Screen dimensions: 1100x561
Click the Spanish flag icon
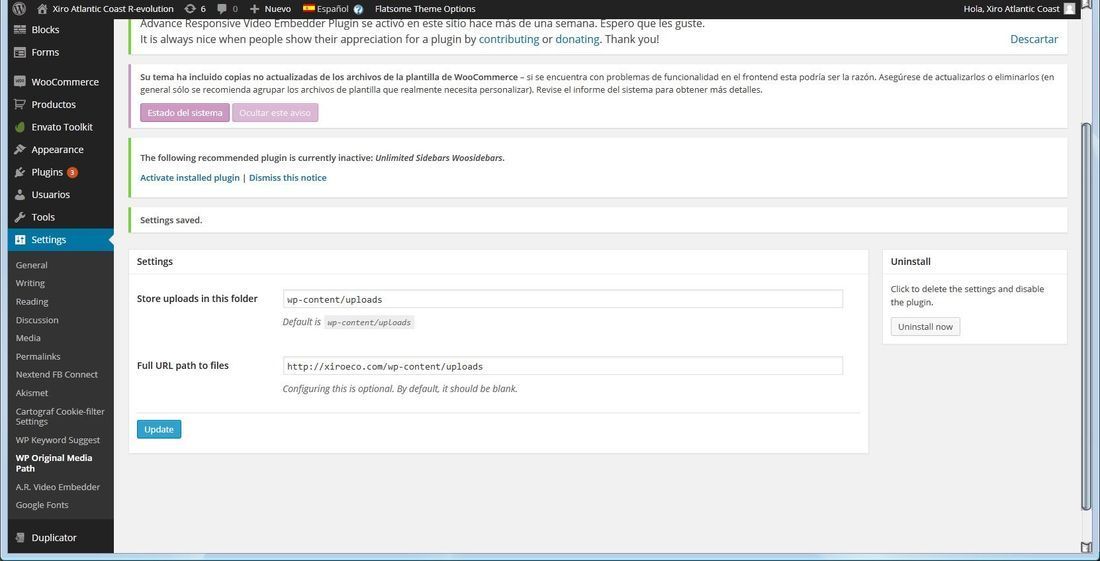coord(309,8)
